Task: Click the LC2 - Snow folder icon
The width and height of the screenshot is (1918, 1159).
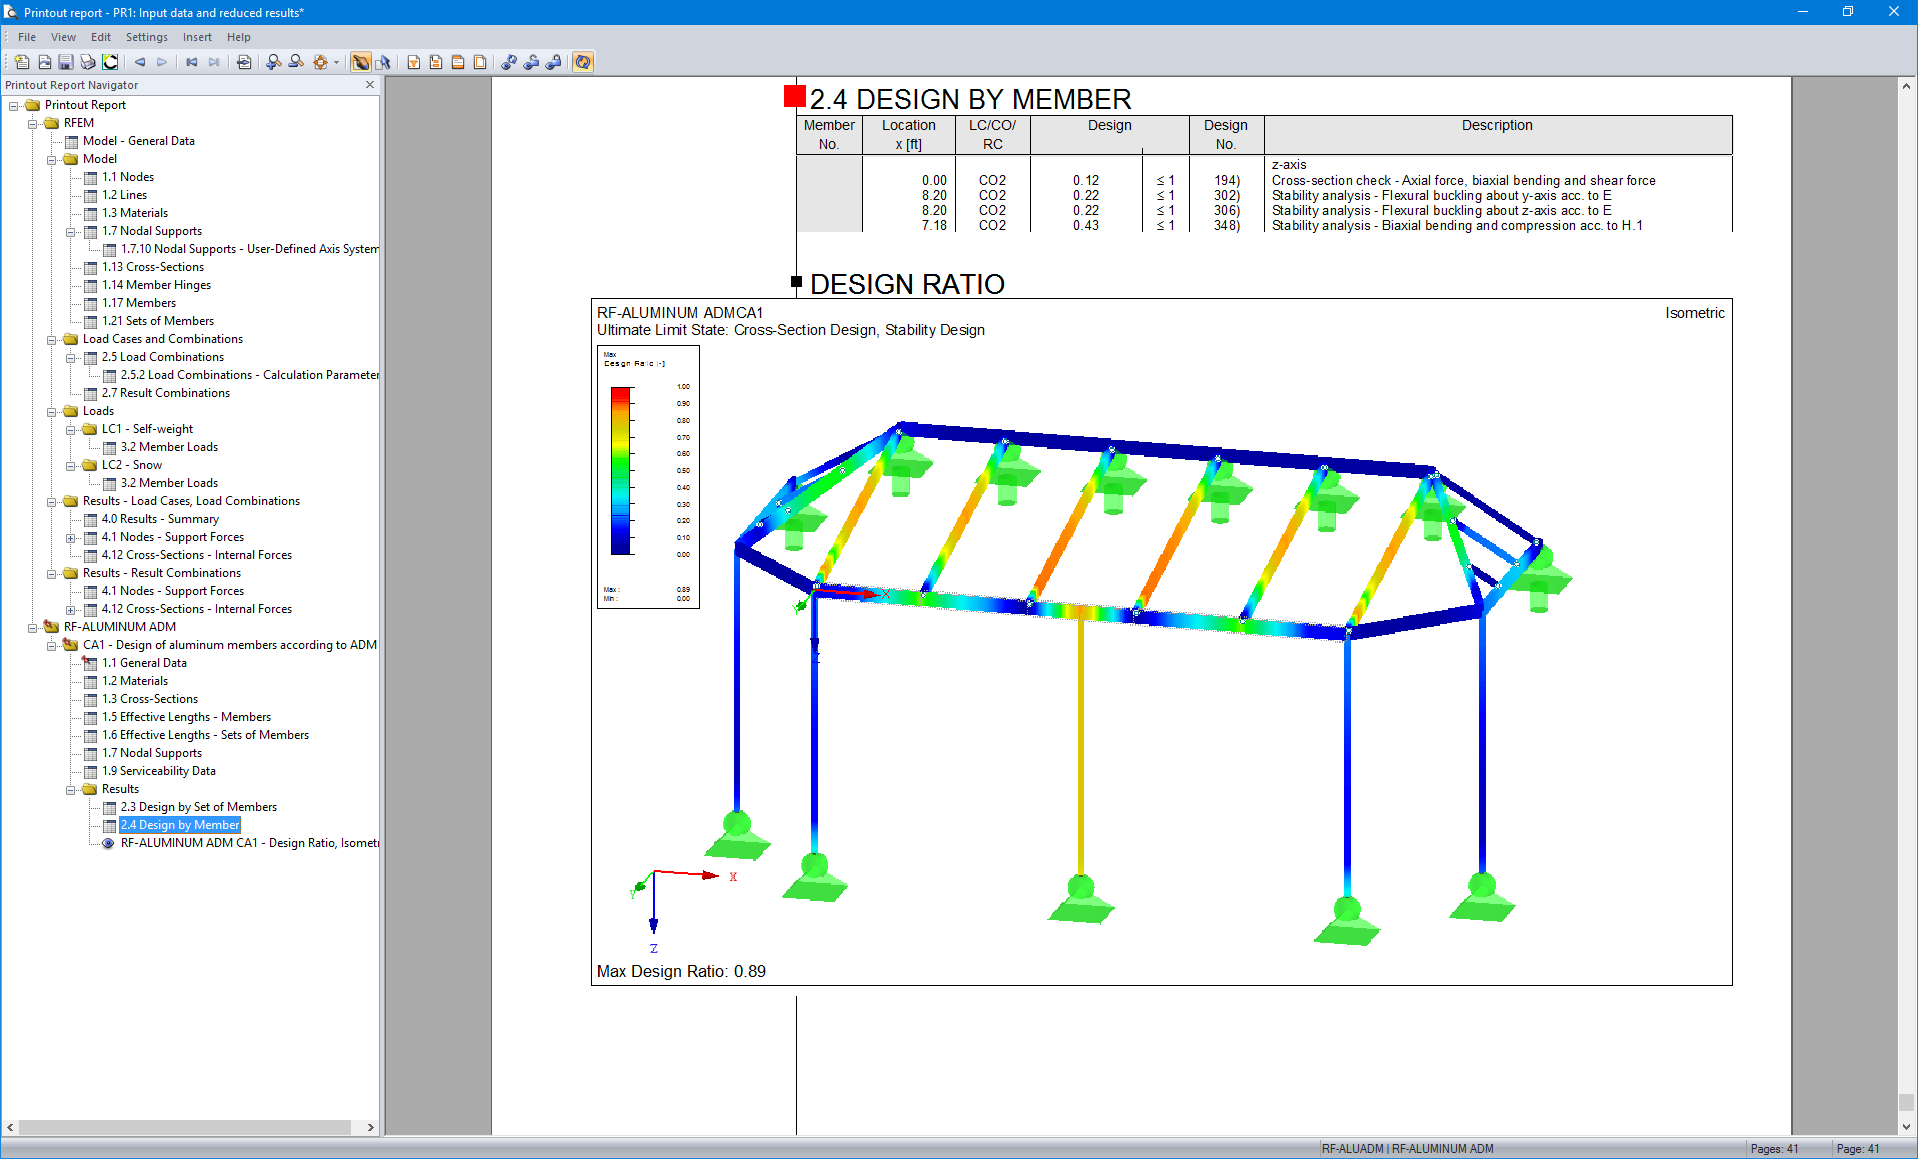Action: tap(89, 465)
